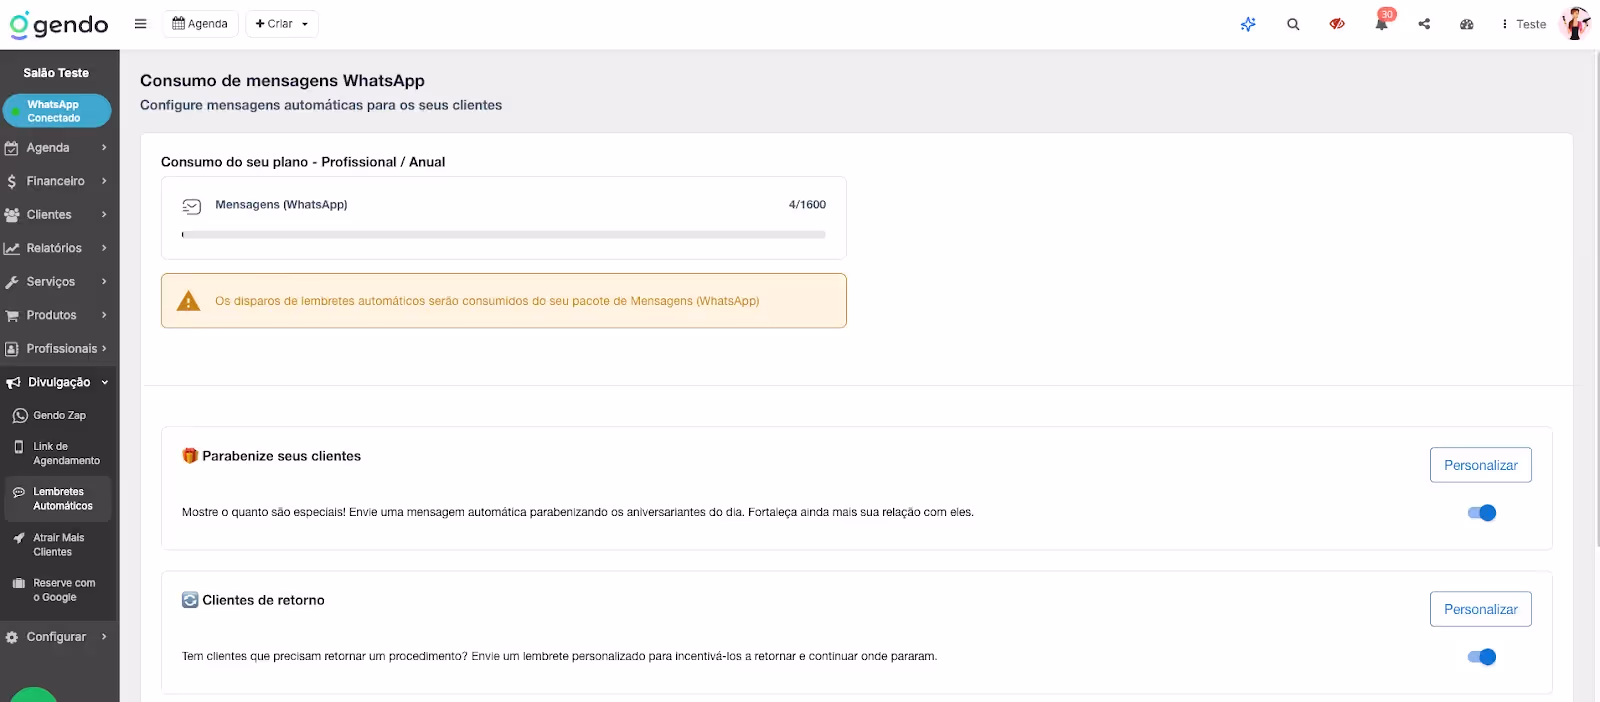The height and width of the screenshot is (702, 1600).
Task: Open Gendo Zap submenu item
Action: [57, 415]
